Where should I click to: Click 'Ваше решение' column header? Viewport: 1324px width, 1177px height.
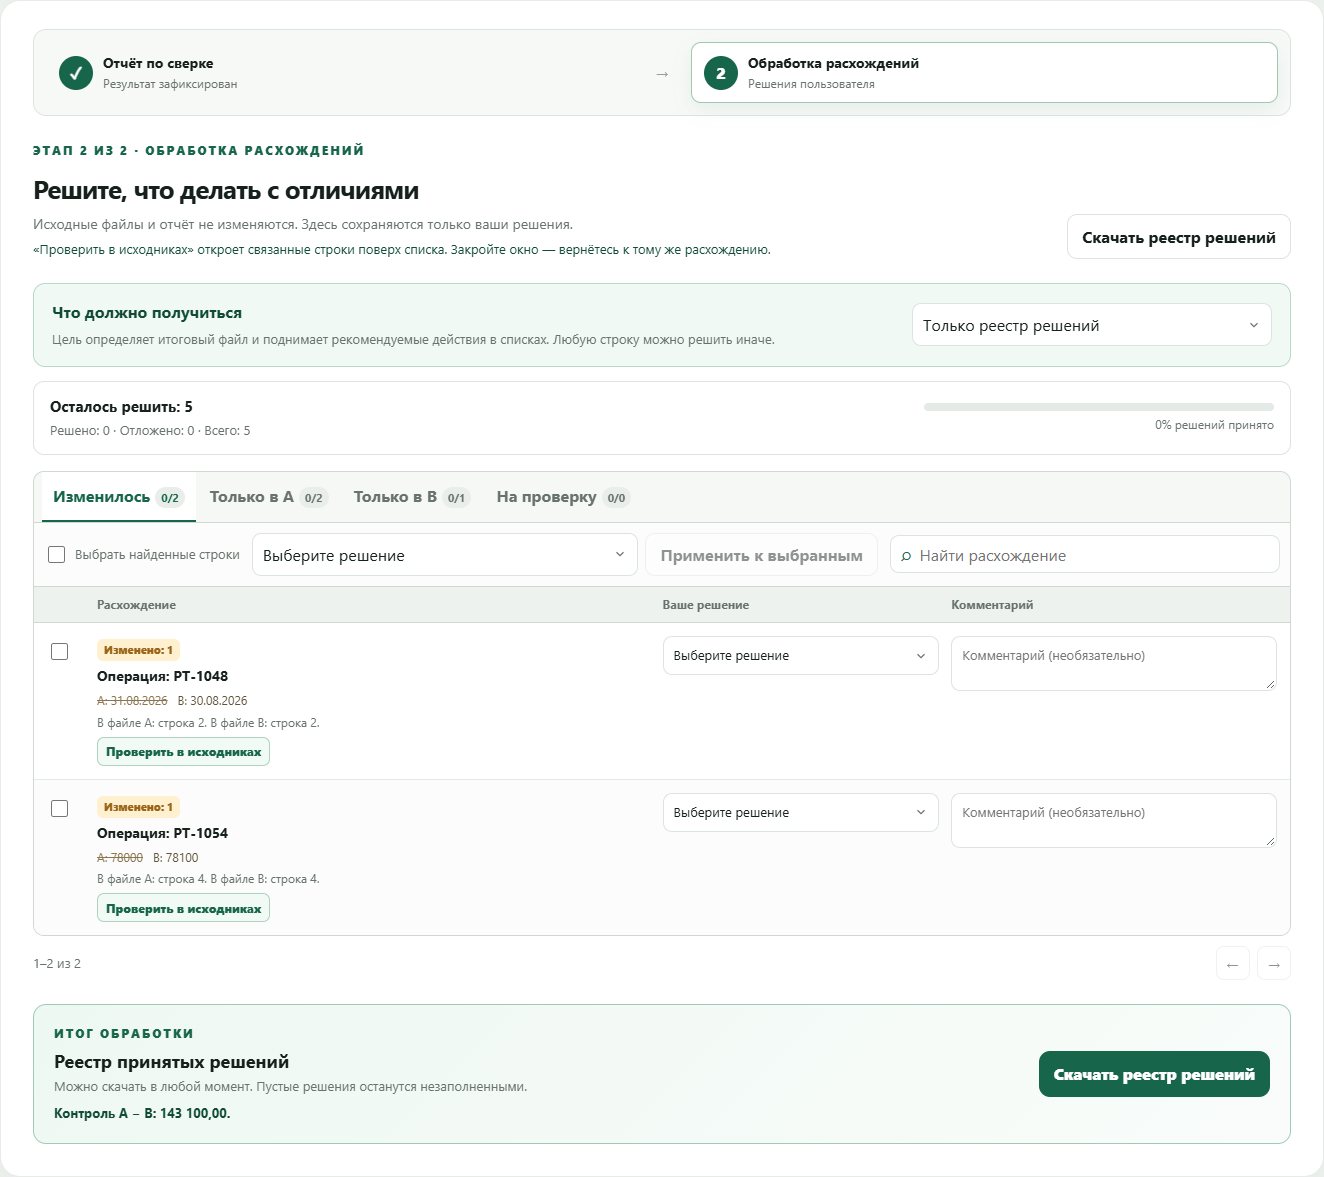706,605
